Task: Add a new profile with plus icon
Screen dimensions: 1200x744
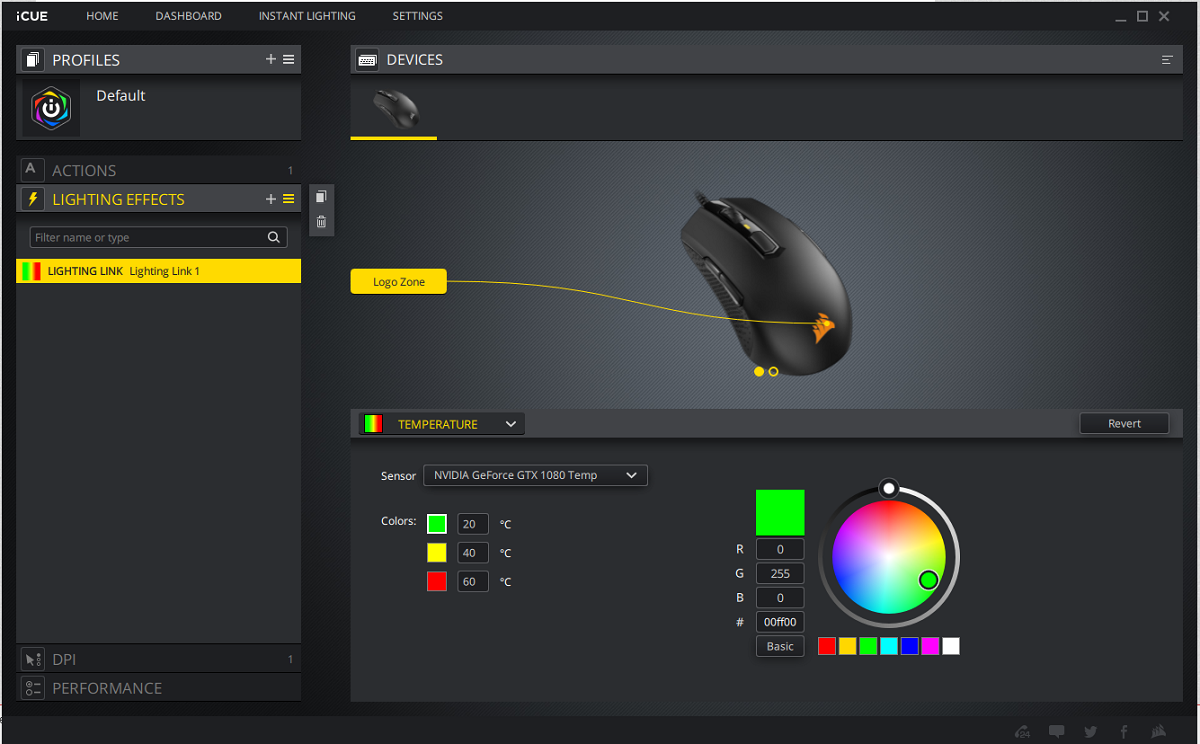Action: 271,59
